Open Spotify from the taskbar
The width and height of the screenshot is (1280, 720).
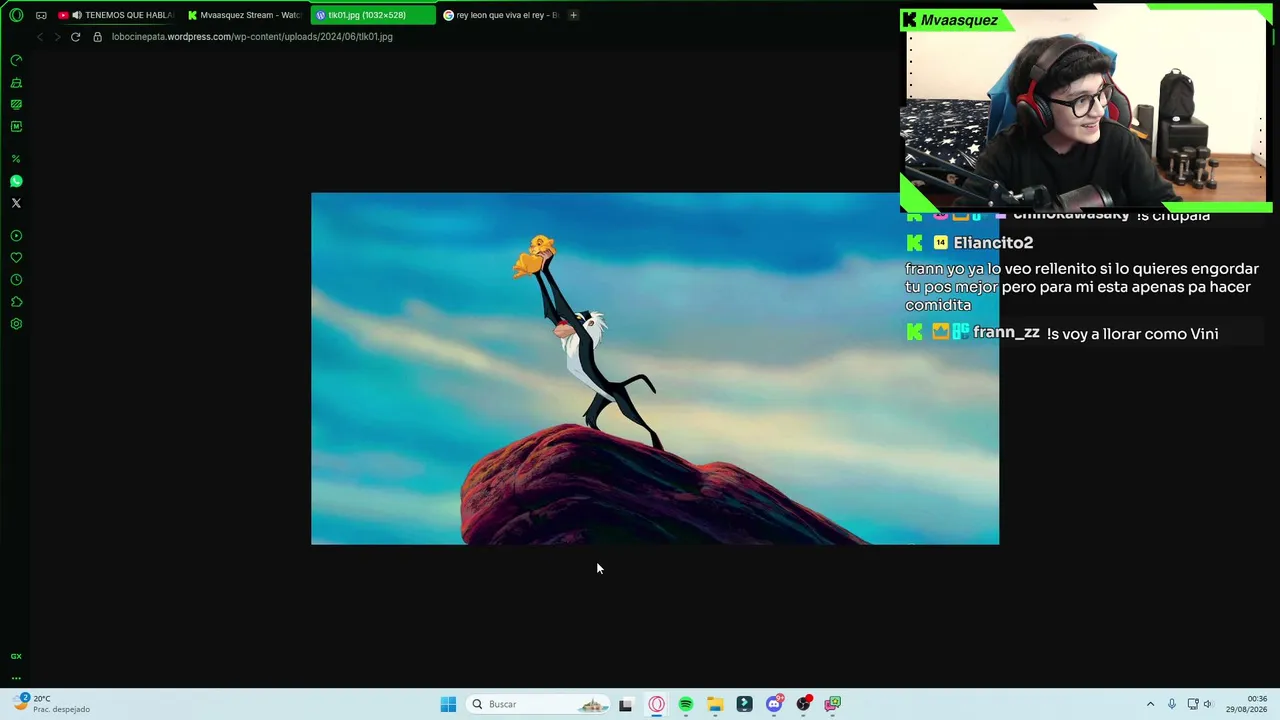686,704
